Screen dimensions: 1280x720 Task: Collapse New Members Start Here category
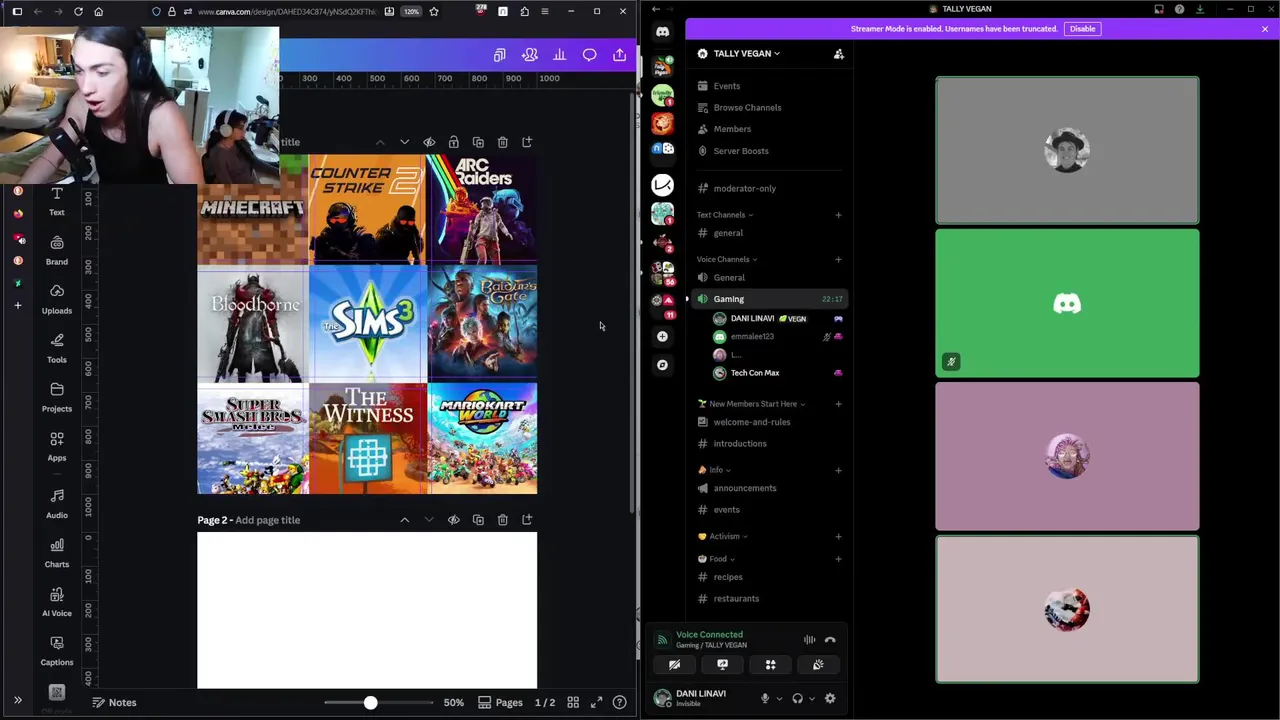[x=751, y=404]
